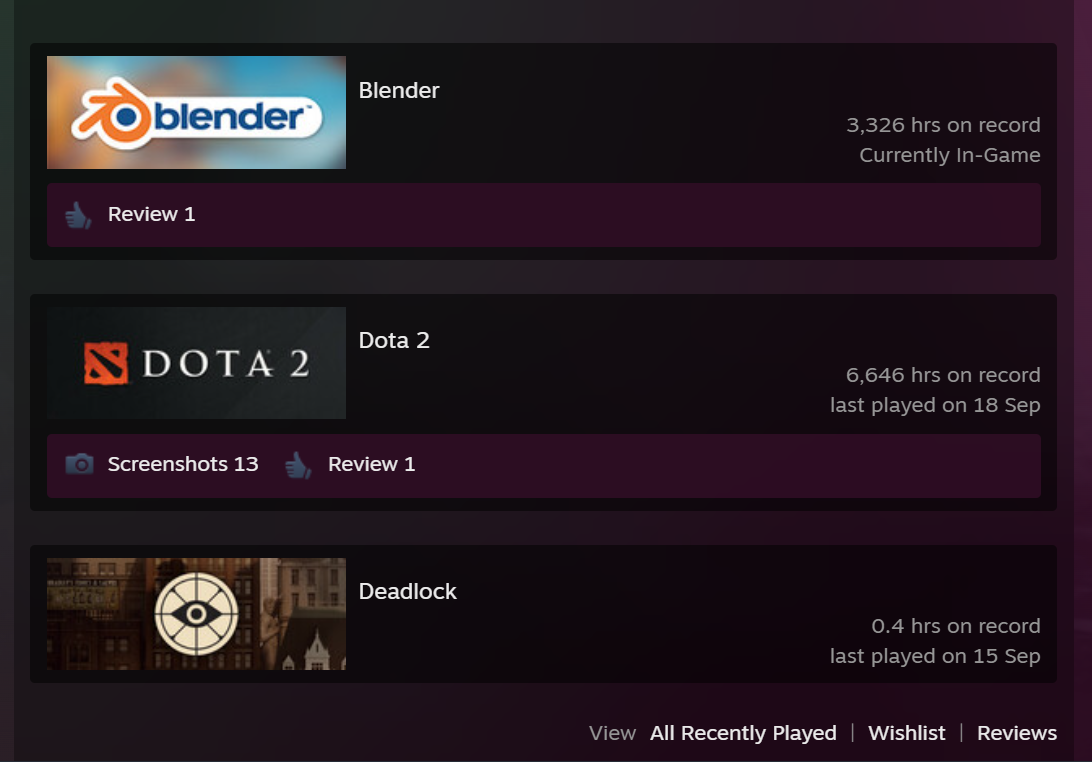This screenshot has height=762, width=1092.
Task: Click the Currently In-Game status
Action: pyautogui.click(x=950, y=155)
